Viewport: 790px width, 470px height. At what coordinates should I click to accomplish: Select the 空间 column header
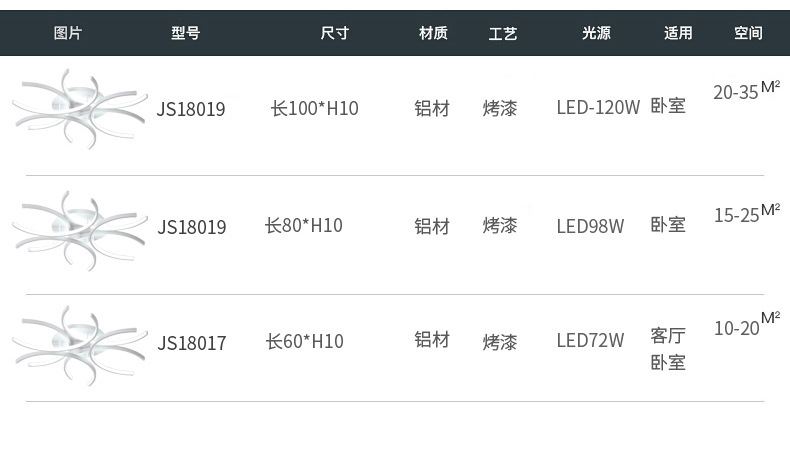748,33
